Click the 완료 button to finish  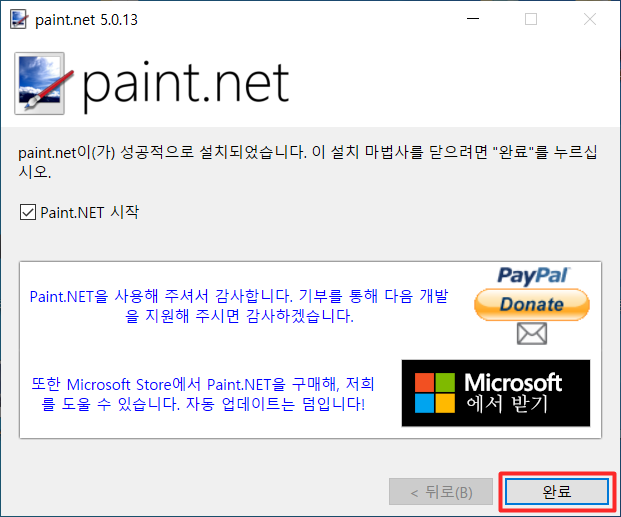[557, 492]
